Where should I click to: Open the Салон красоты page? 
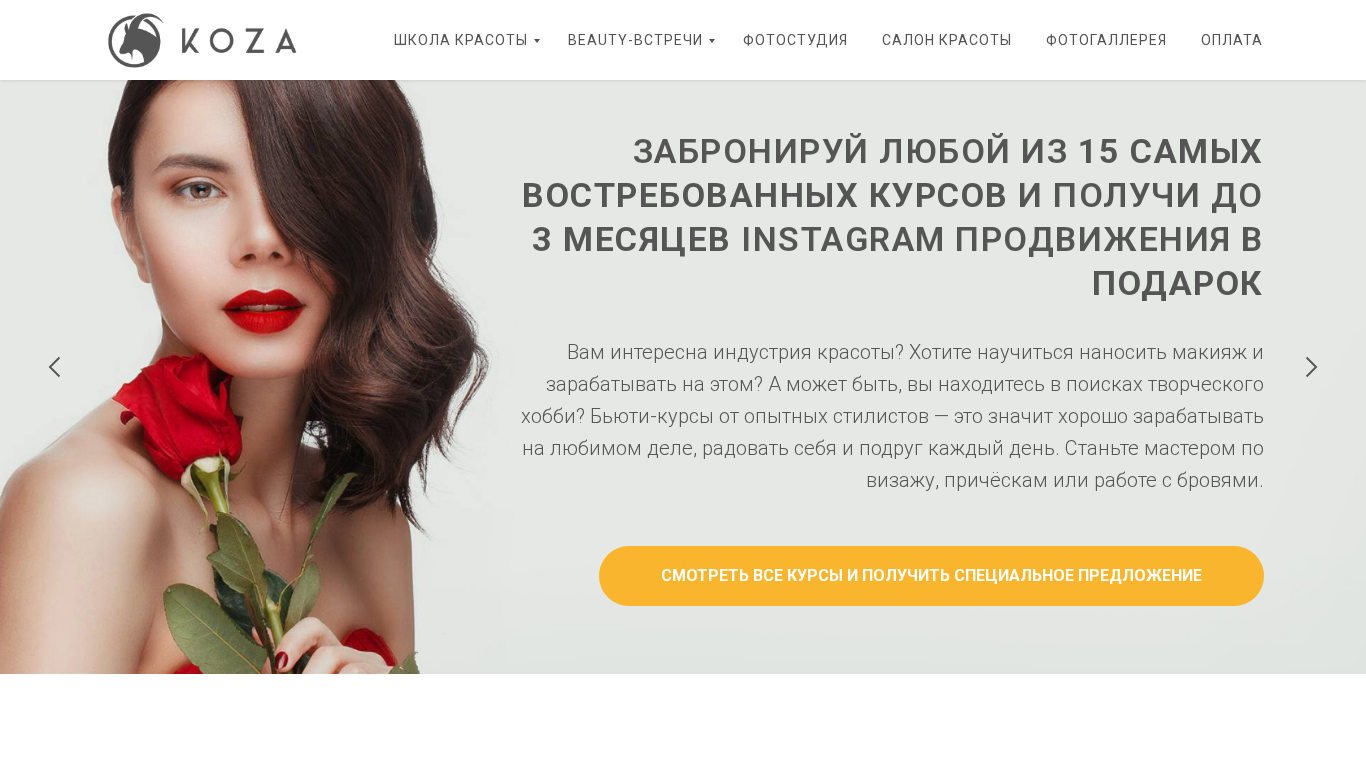(x=947, y=40)
